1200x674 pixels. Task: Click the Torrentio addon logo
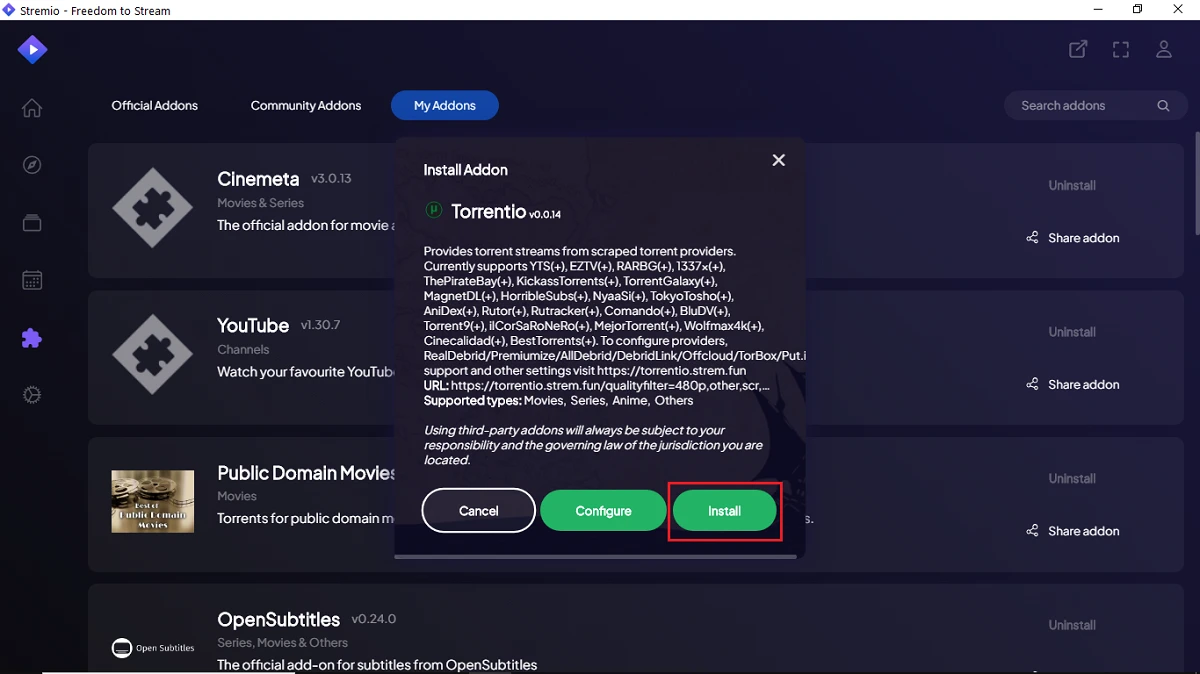[433, 210]
